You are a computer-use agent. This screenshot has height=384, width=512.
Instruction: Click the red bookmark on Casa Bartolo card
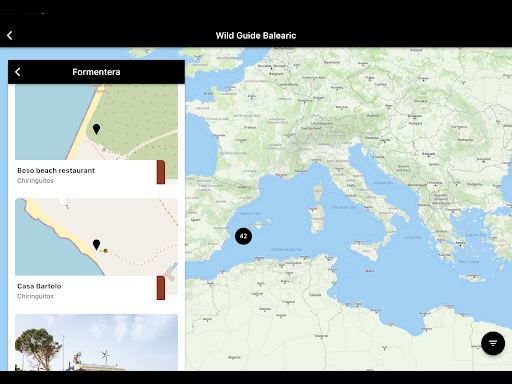pos(161,288)
